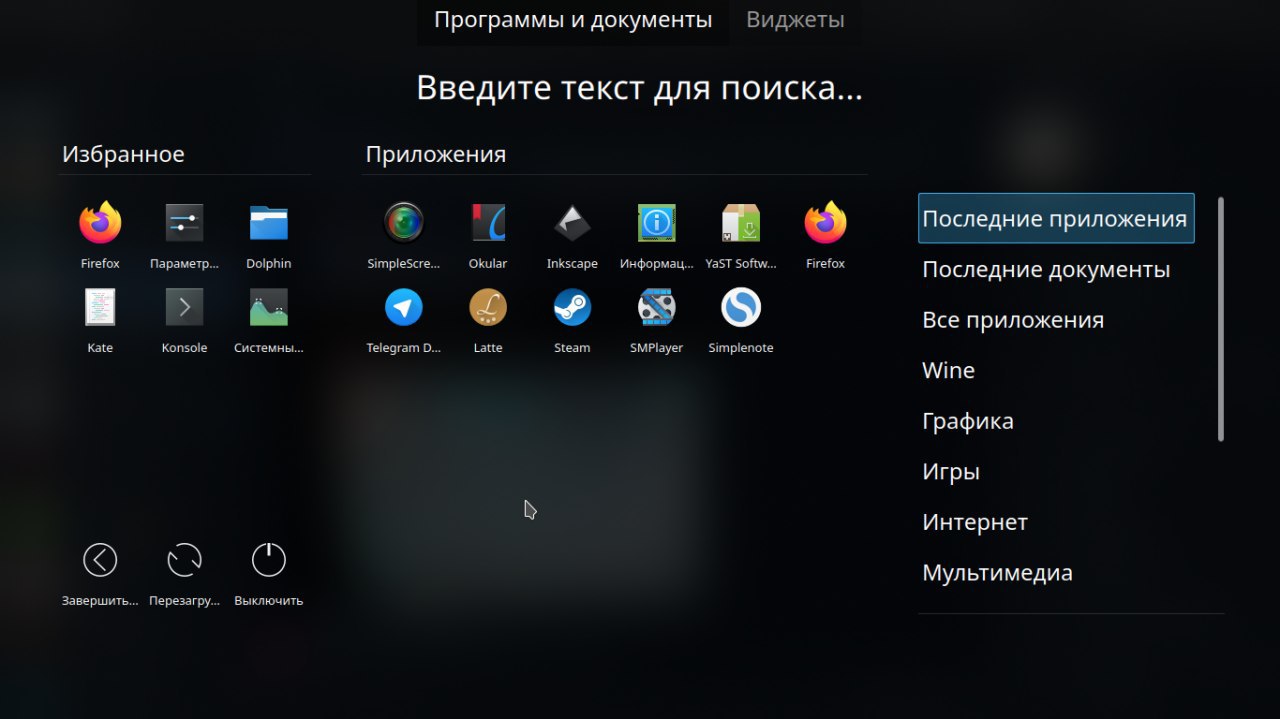Launch Steam
1280x719 pixels.
pyautogui.click(x=572, y=307)
